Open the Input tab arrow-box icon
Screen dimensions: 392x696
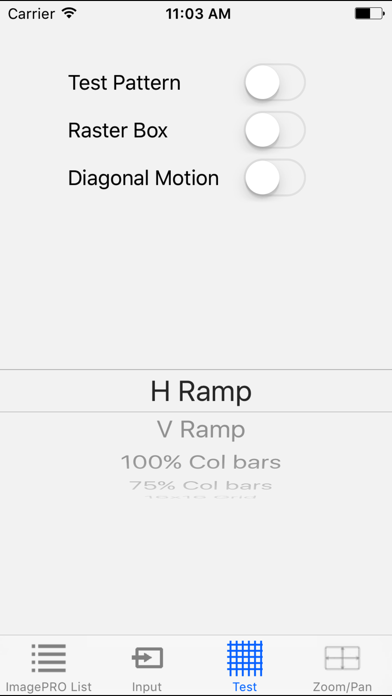pos(147,658)
